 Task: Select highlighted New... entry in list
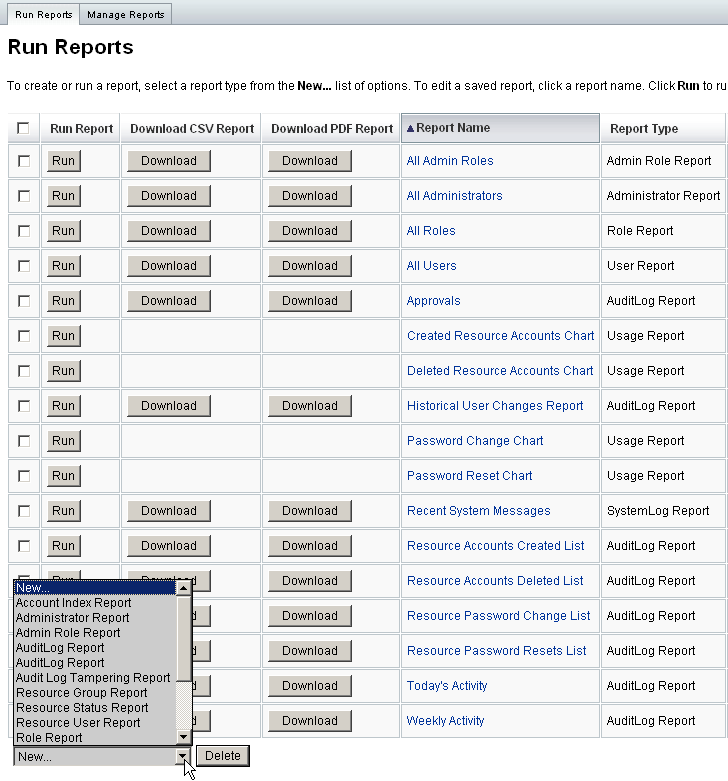point(95,588)
